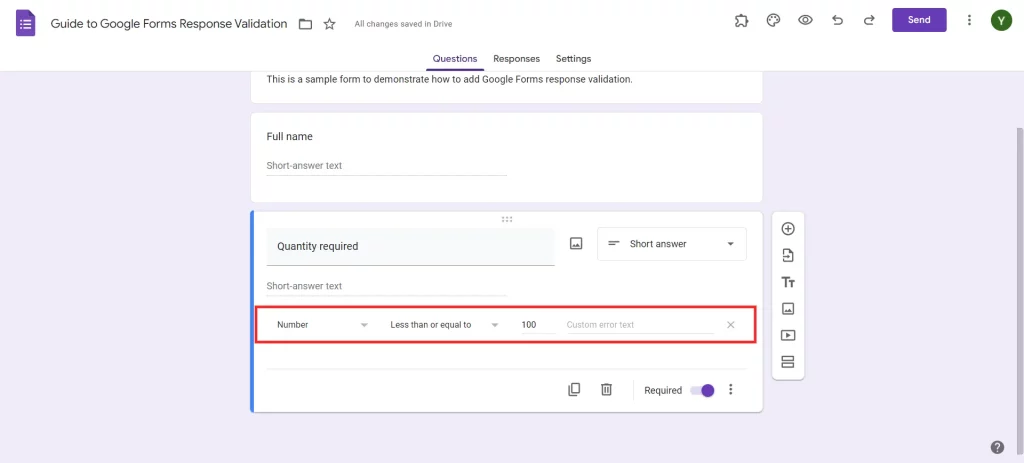The image size is (1024, 463).
Task: Open the help question mark icon
Action: [997, 447]
